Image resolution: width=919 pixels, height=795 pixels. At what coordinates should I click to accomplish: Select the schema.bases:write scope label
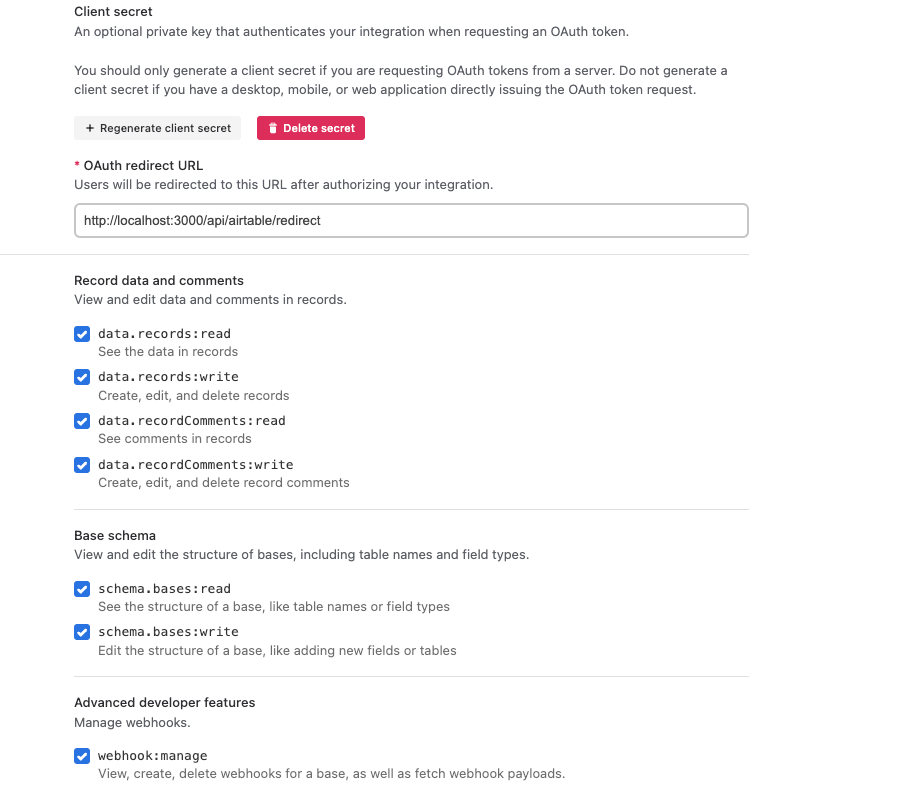pos(168,631)
